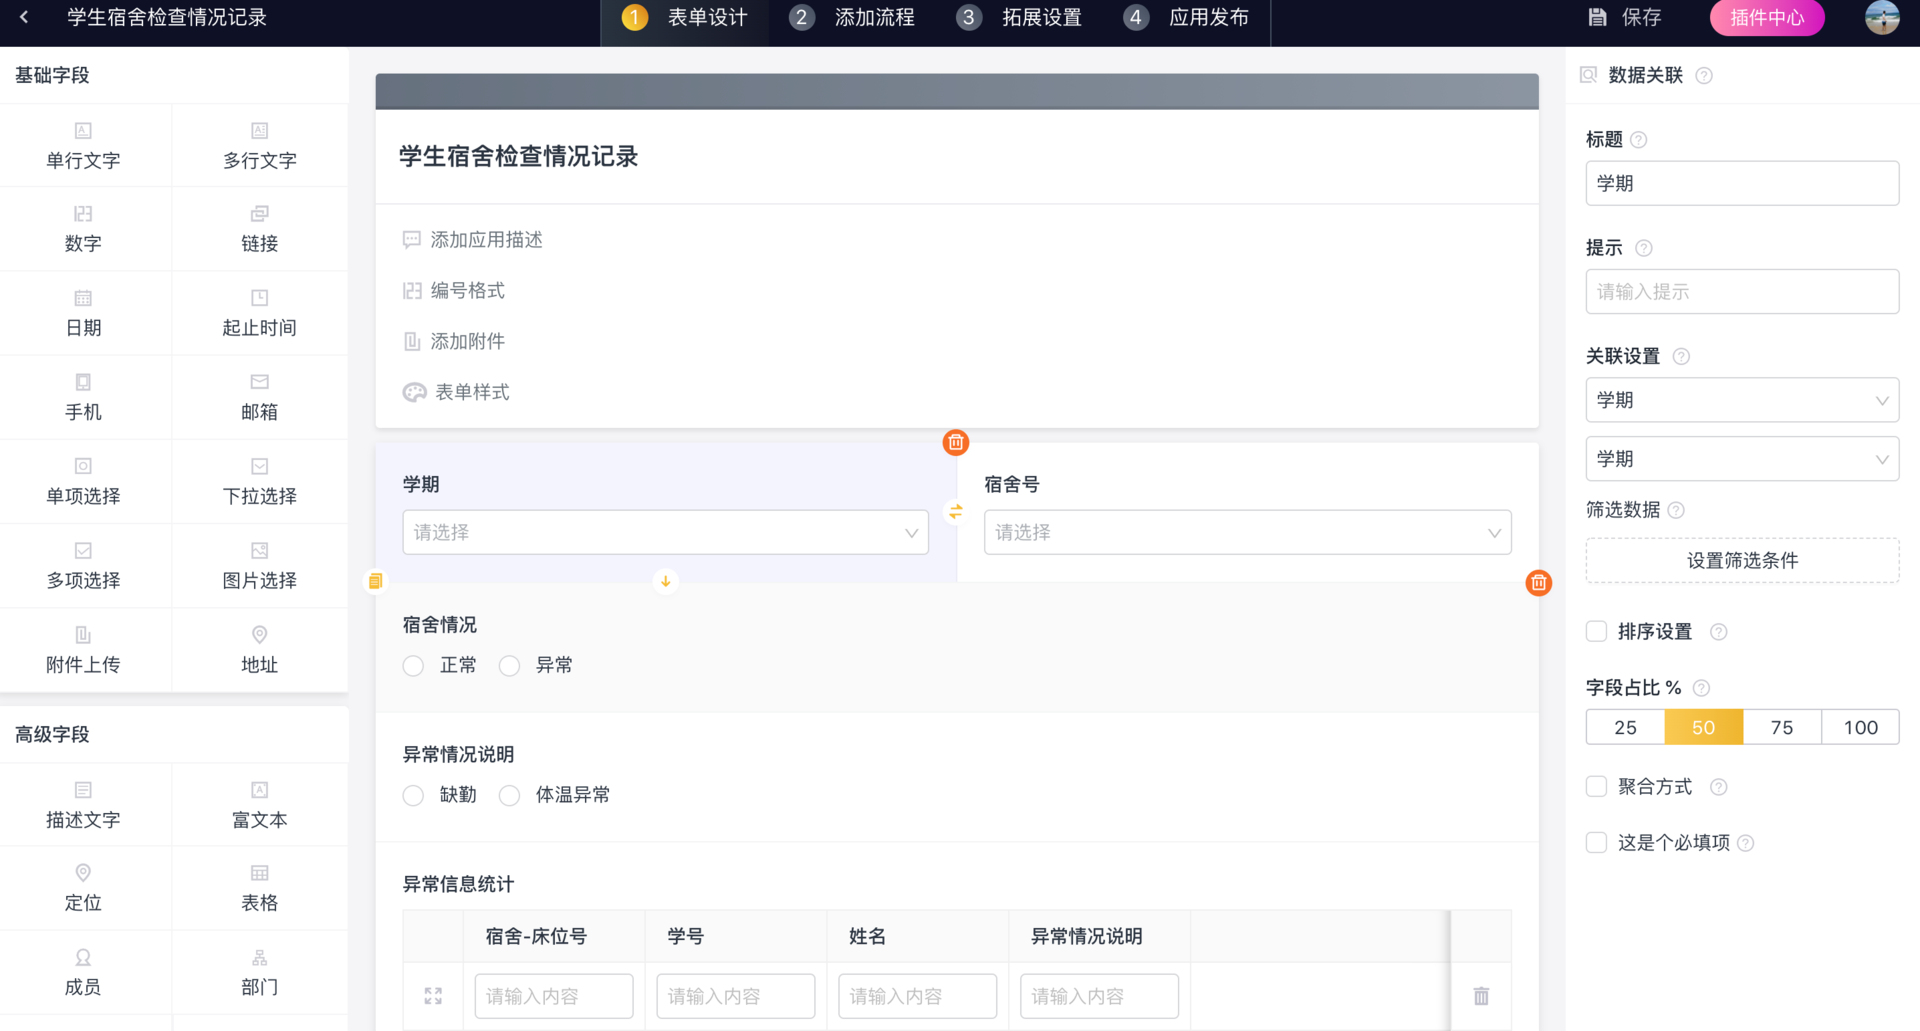This screenshot has width=1920, height=1031.
Task: Add a 成员 field from 高级字段
Action: coord(84,971)
